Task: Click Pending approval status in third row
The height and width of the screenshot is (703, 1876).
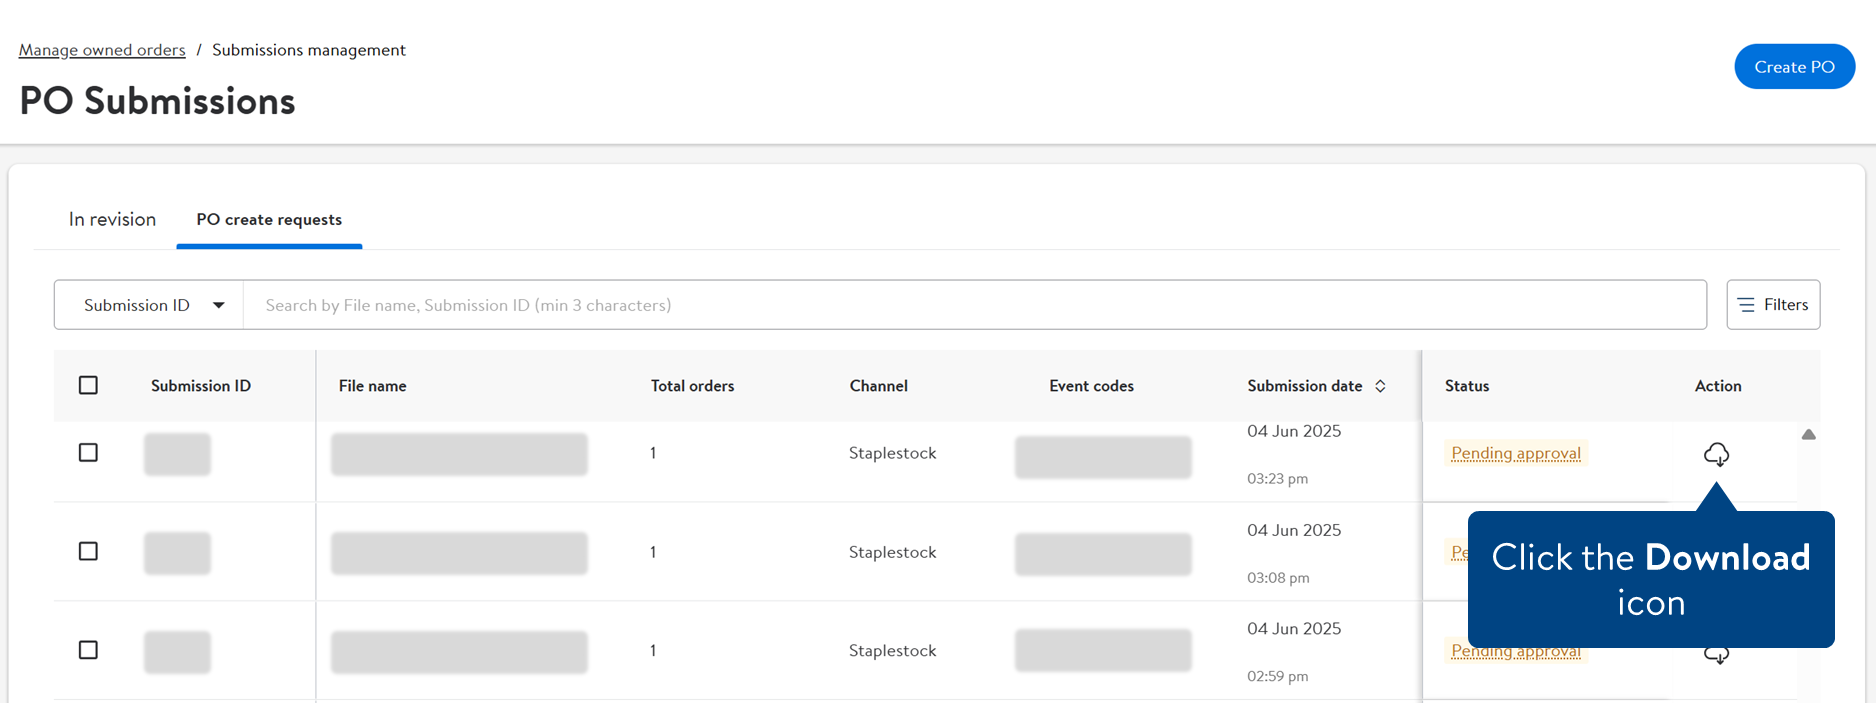Action: click(1516, 653)
